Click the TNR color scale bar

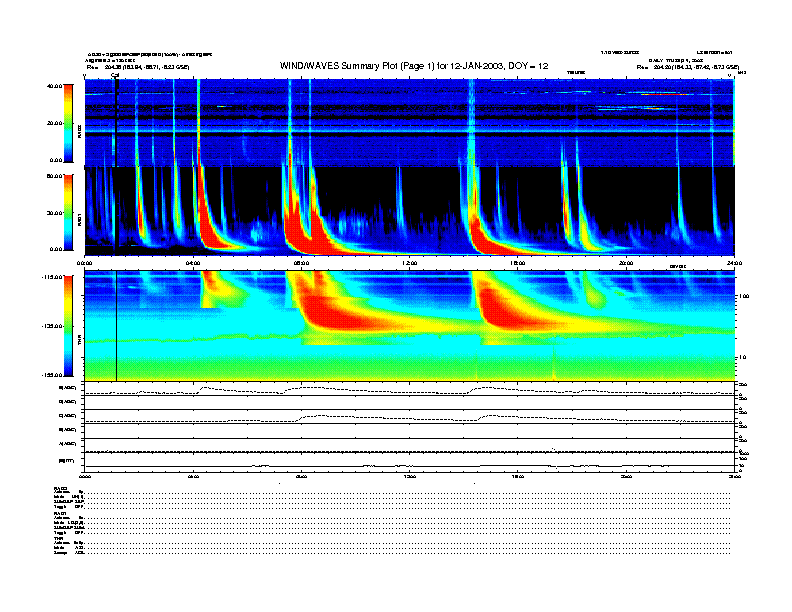click(x=68, y=326)
